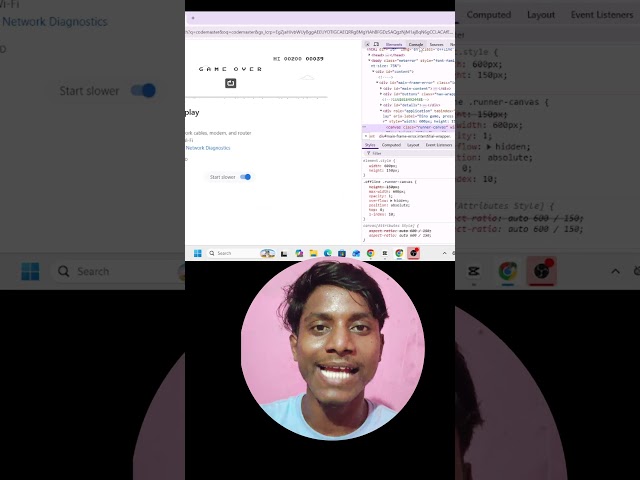Open second Chrome icon next to OBS, center taskbar
The width and height of the screenshot is (640, 480).
tap(399, 253)
